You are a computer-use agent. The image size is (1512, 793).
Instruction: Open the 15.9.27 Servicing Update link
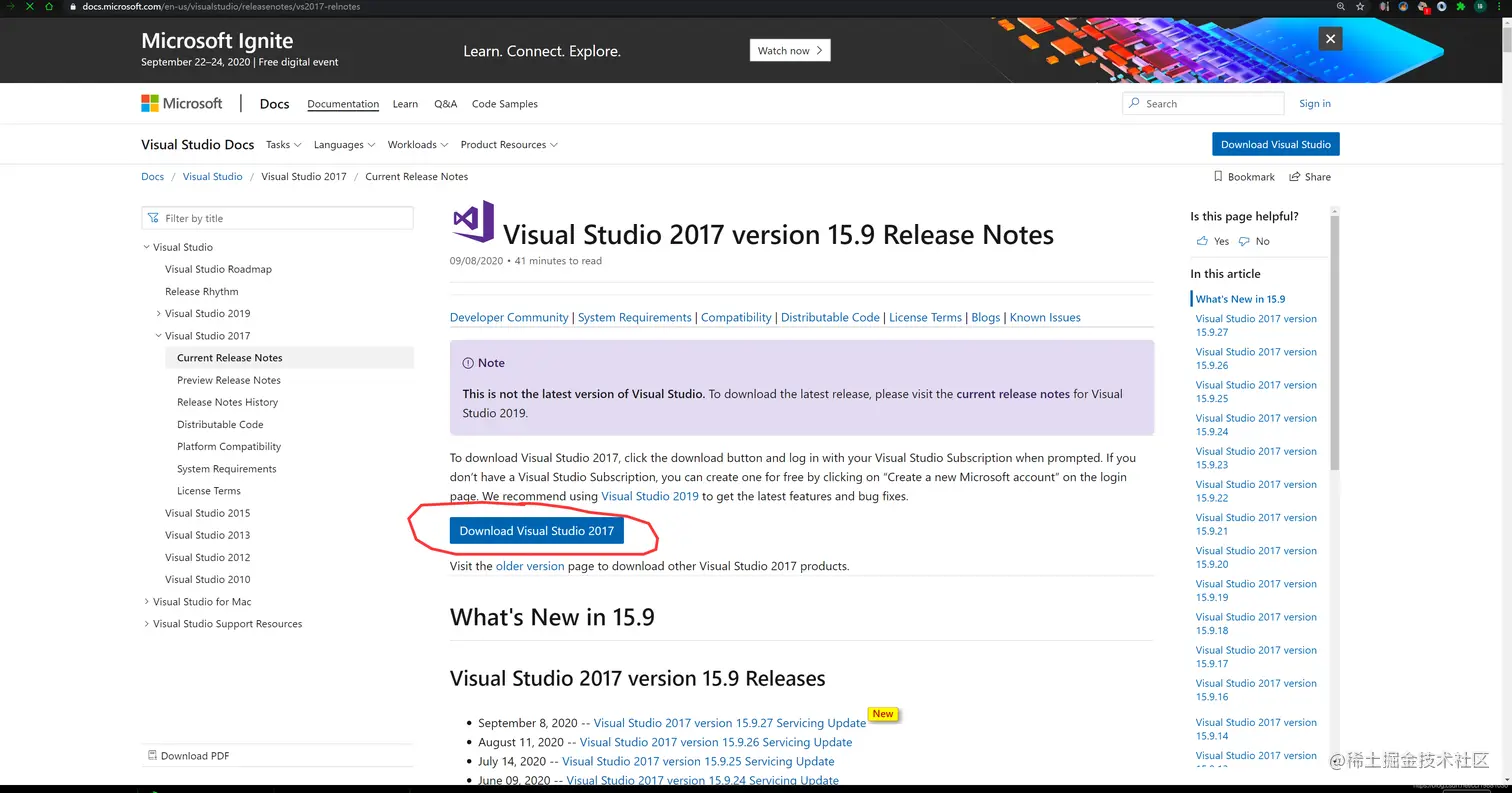[730, 723]
